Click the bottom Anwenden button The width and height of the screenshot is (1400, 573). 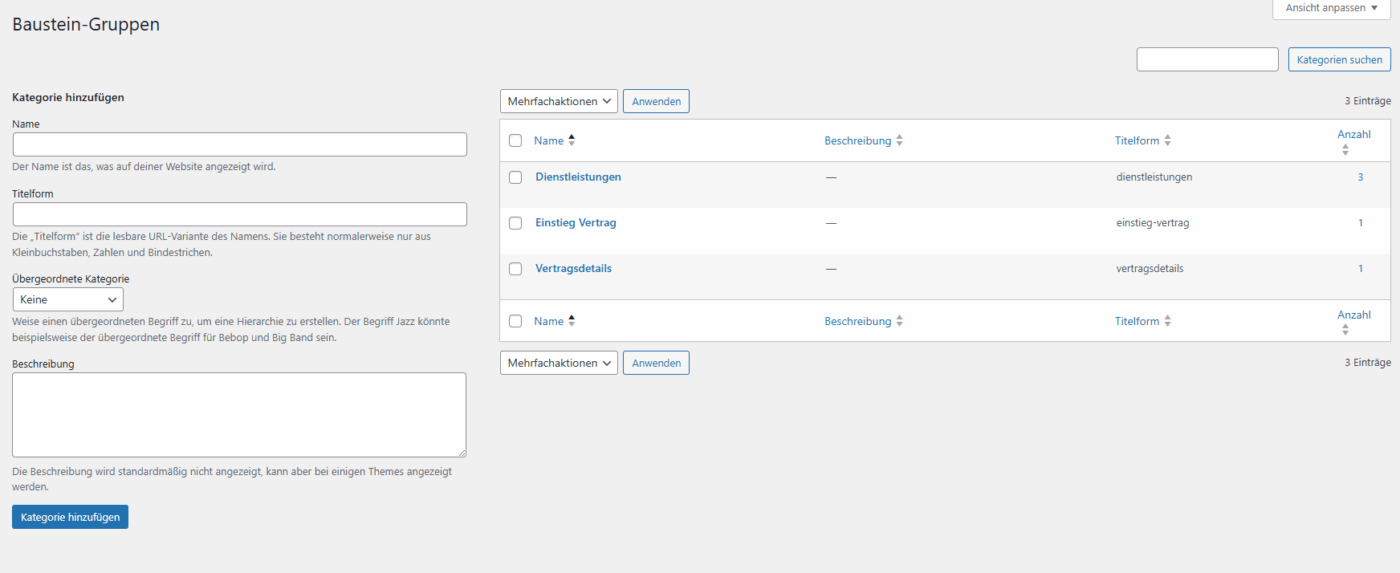click(x=656, y=363)
